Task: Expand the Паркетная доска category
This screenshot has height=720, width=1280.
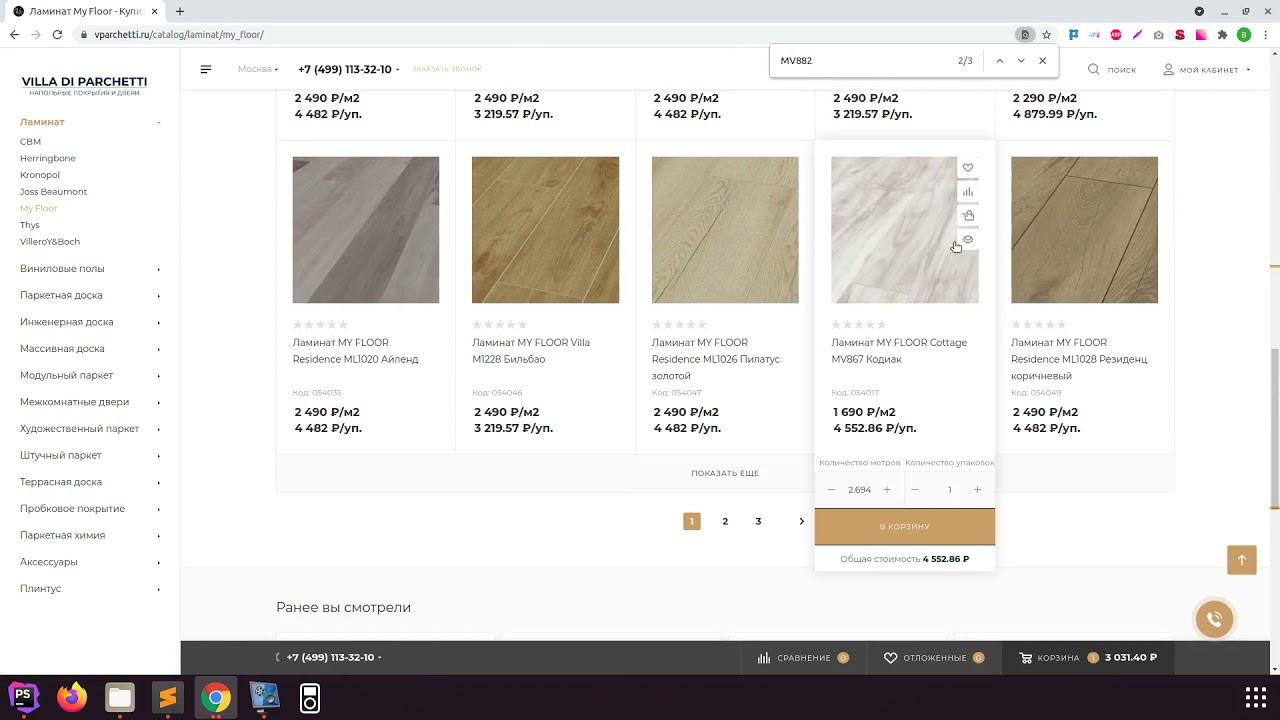Action: (x=158, y=296)
